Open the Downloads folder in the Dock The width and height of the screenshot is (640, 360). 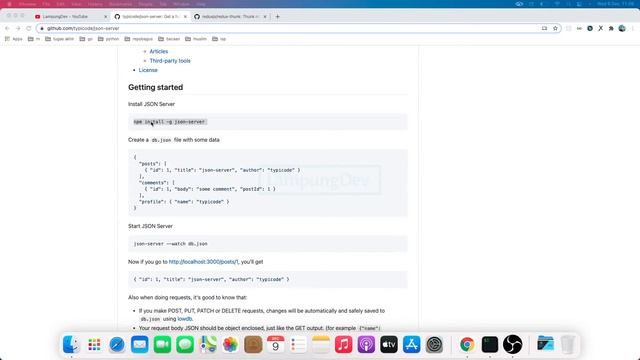(545, 344)
